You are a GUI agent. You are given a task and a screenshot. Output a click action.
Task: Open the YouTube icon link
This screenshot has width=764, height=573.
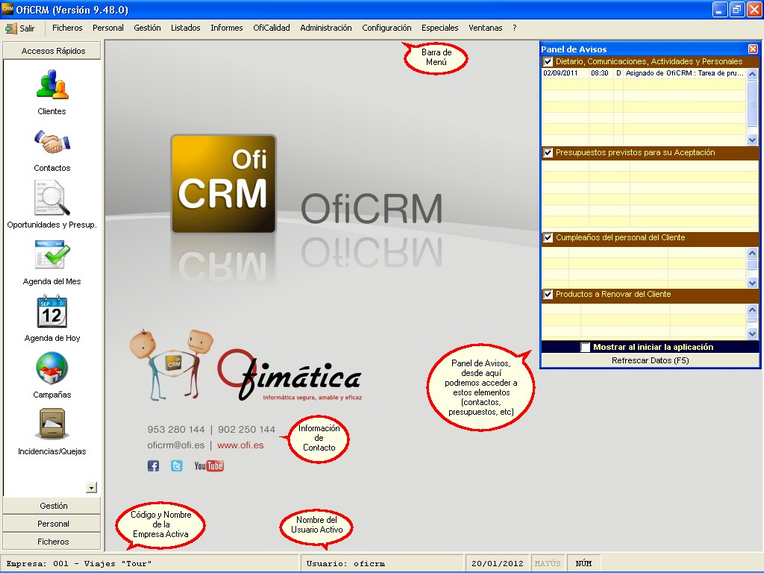tap(209, 466)
